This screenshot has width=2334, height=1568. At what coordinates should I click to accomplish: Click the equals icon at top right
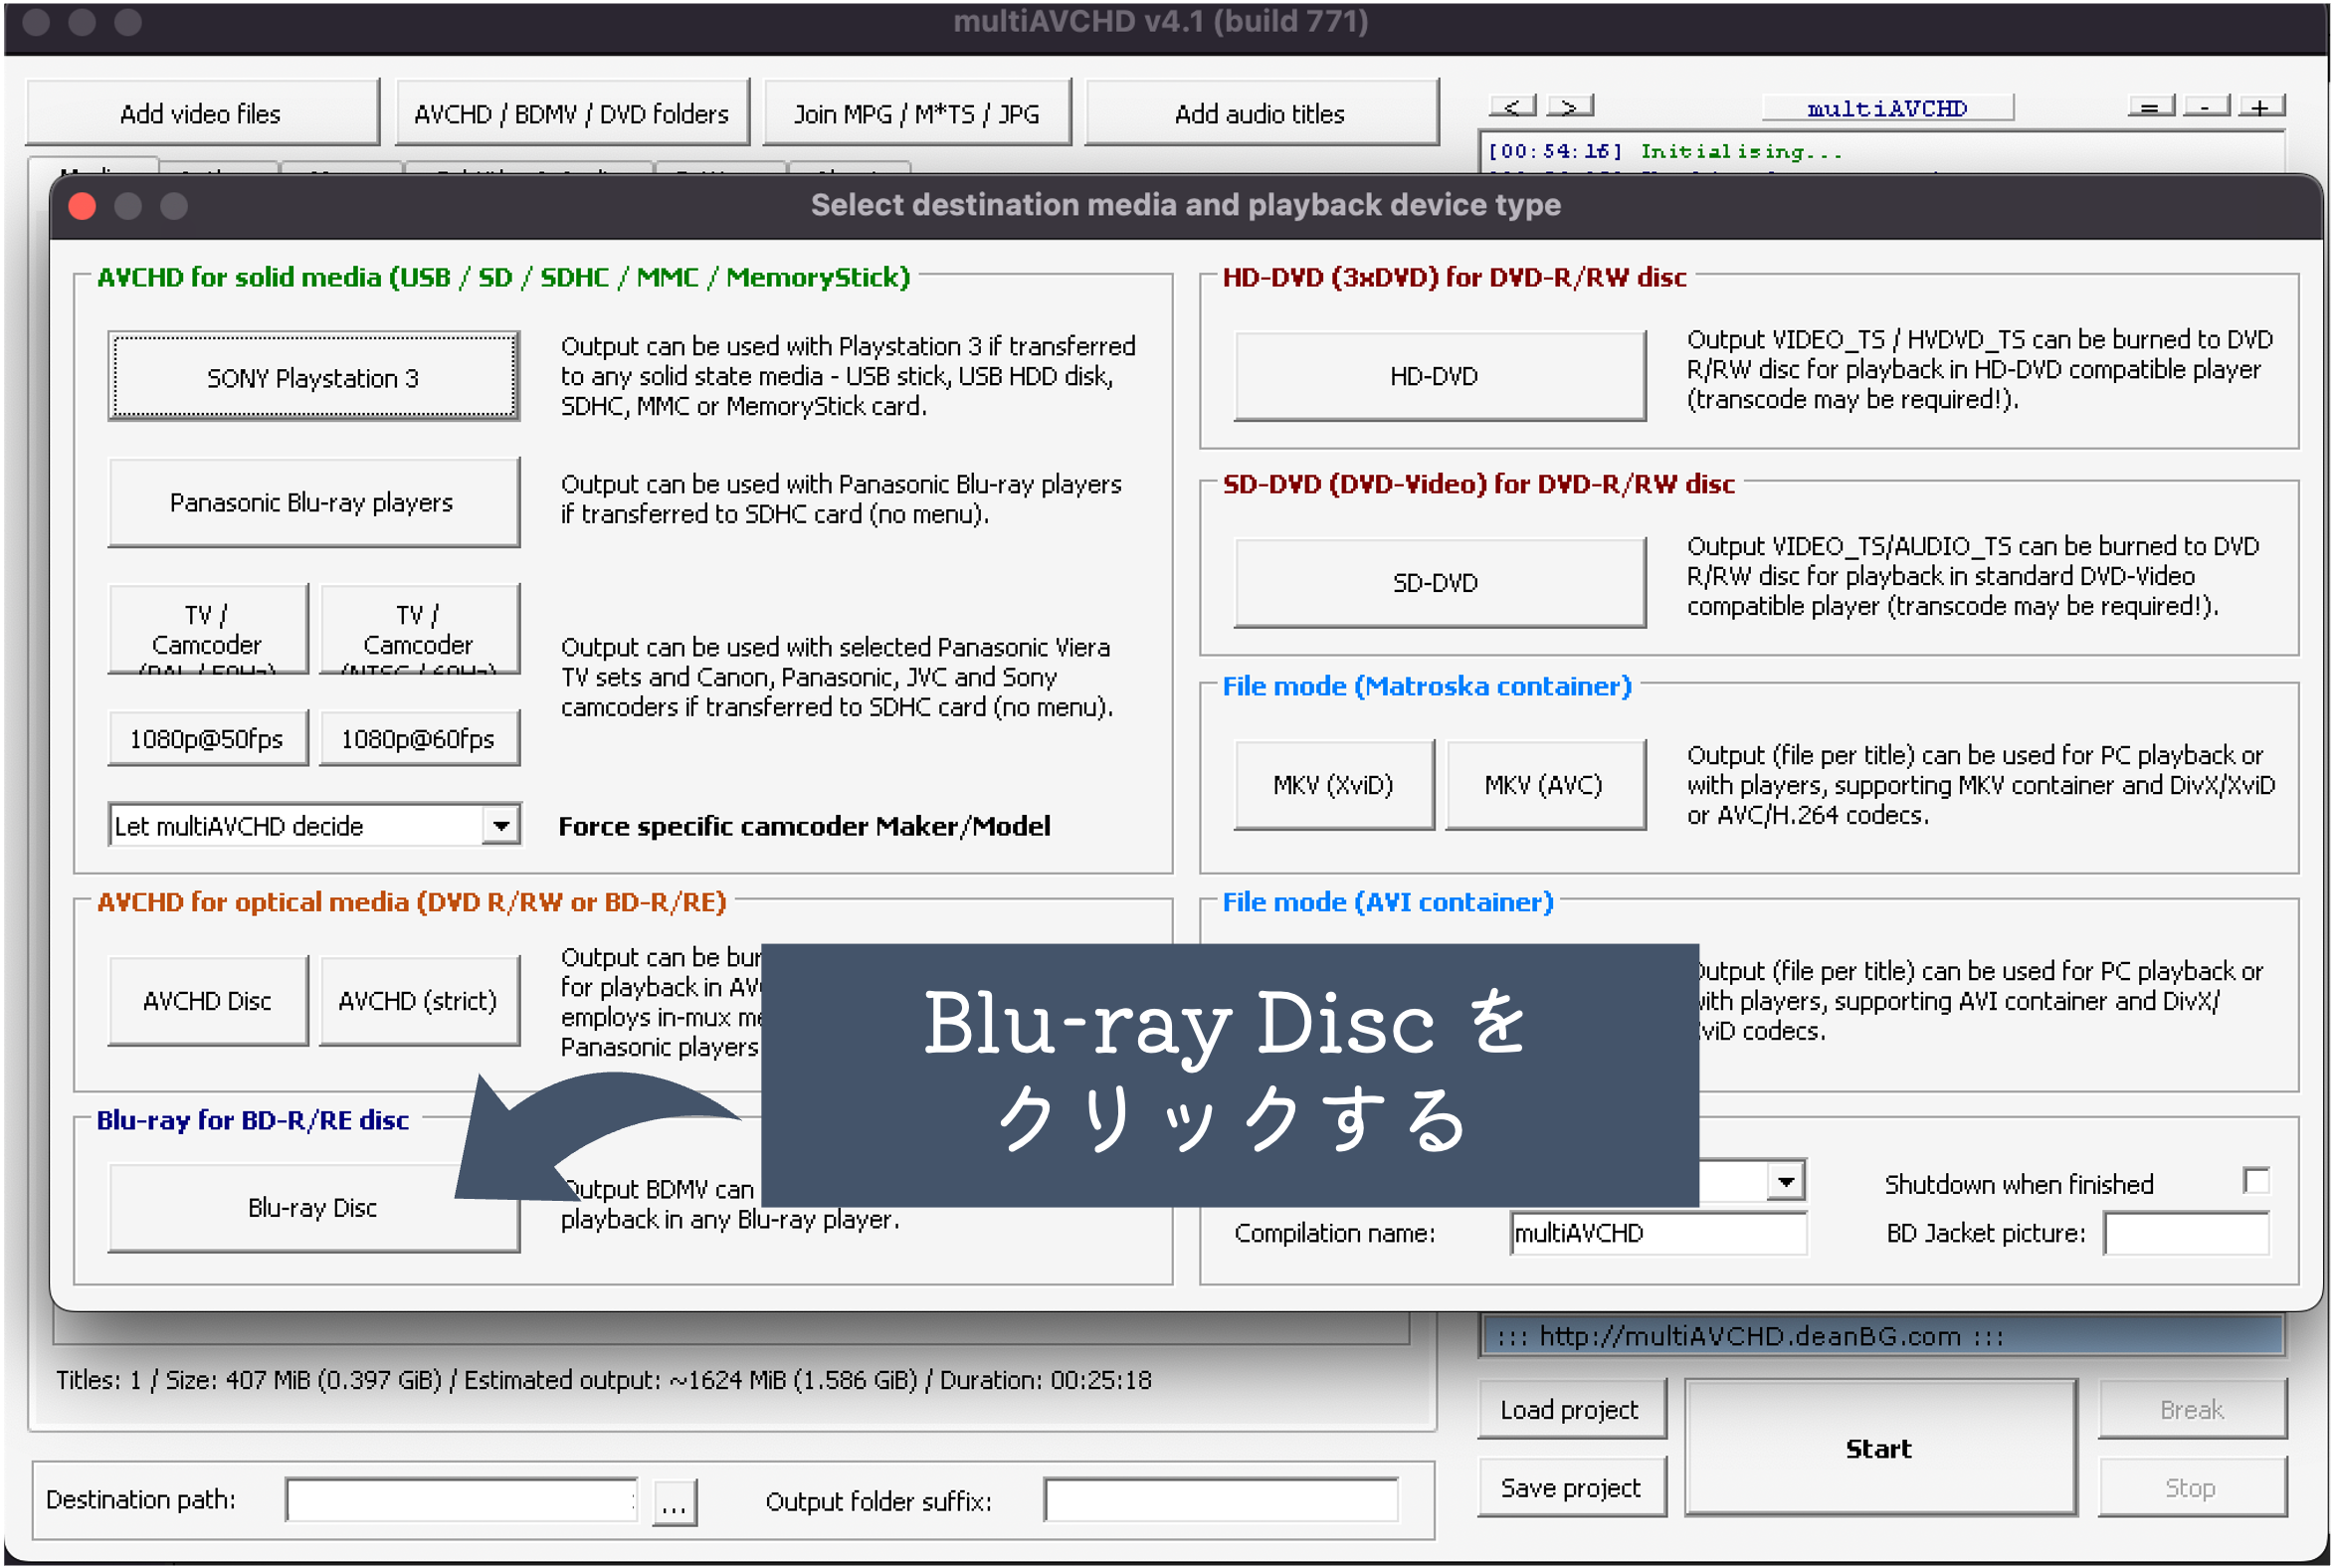point(2150,104)
